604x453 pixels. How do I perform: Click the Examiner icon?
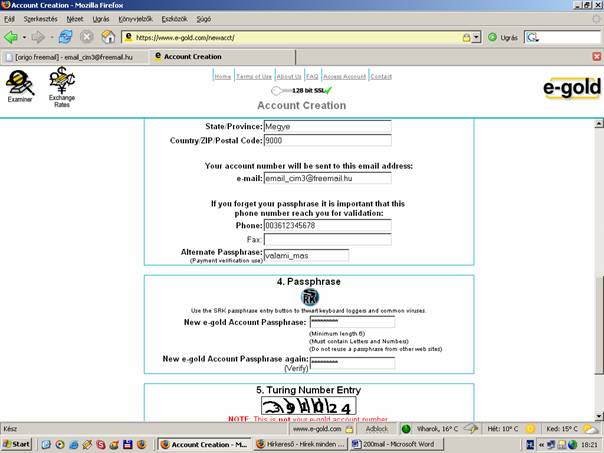[18, 84]
